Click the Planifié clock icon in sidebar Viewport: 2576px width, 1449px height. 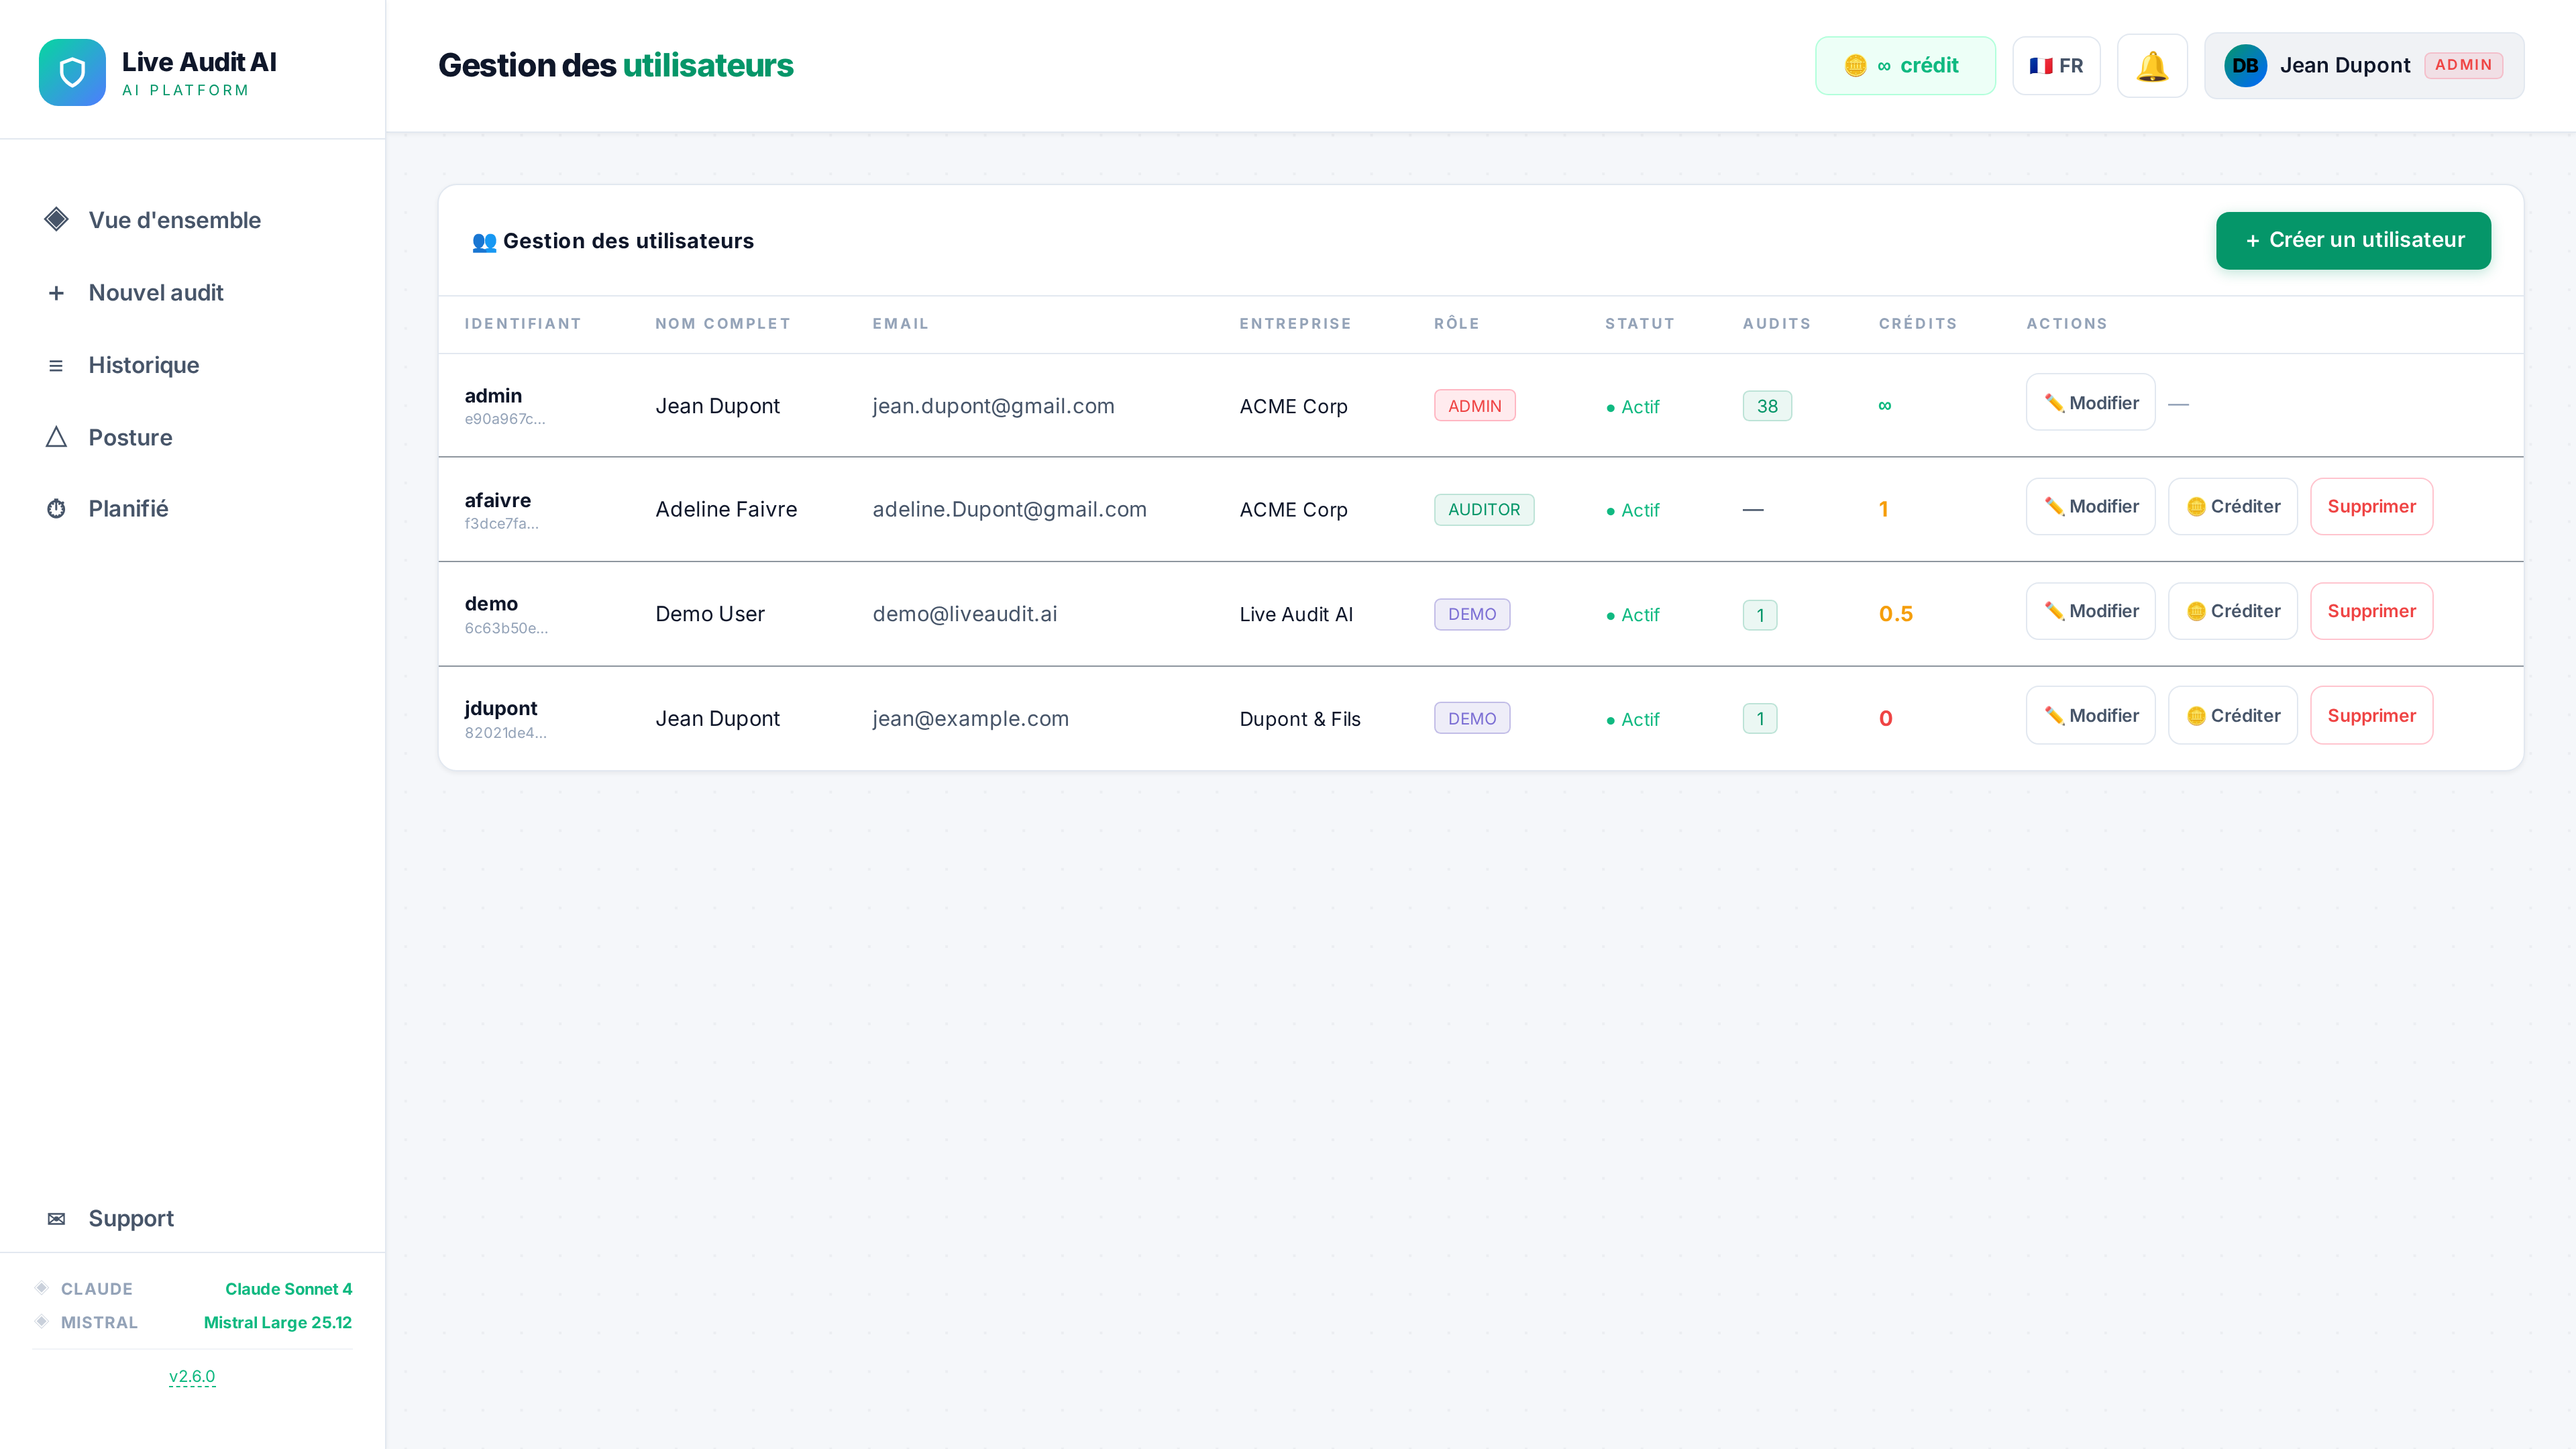(x=56, y=509)
